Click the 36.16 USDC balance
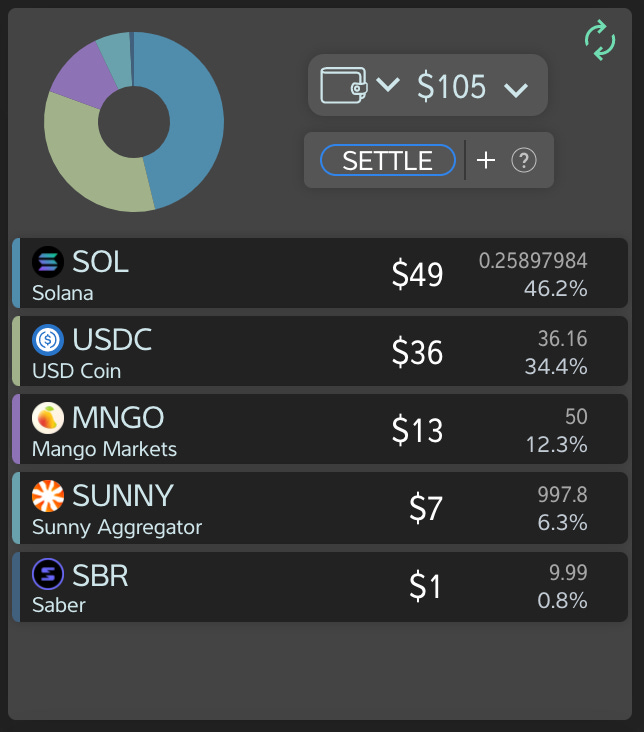The height and width of the screenshot is (732, 644). (562, 338)
